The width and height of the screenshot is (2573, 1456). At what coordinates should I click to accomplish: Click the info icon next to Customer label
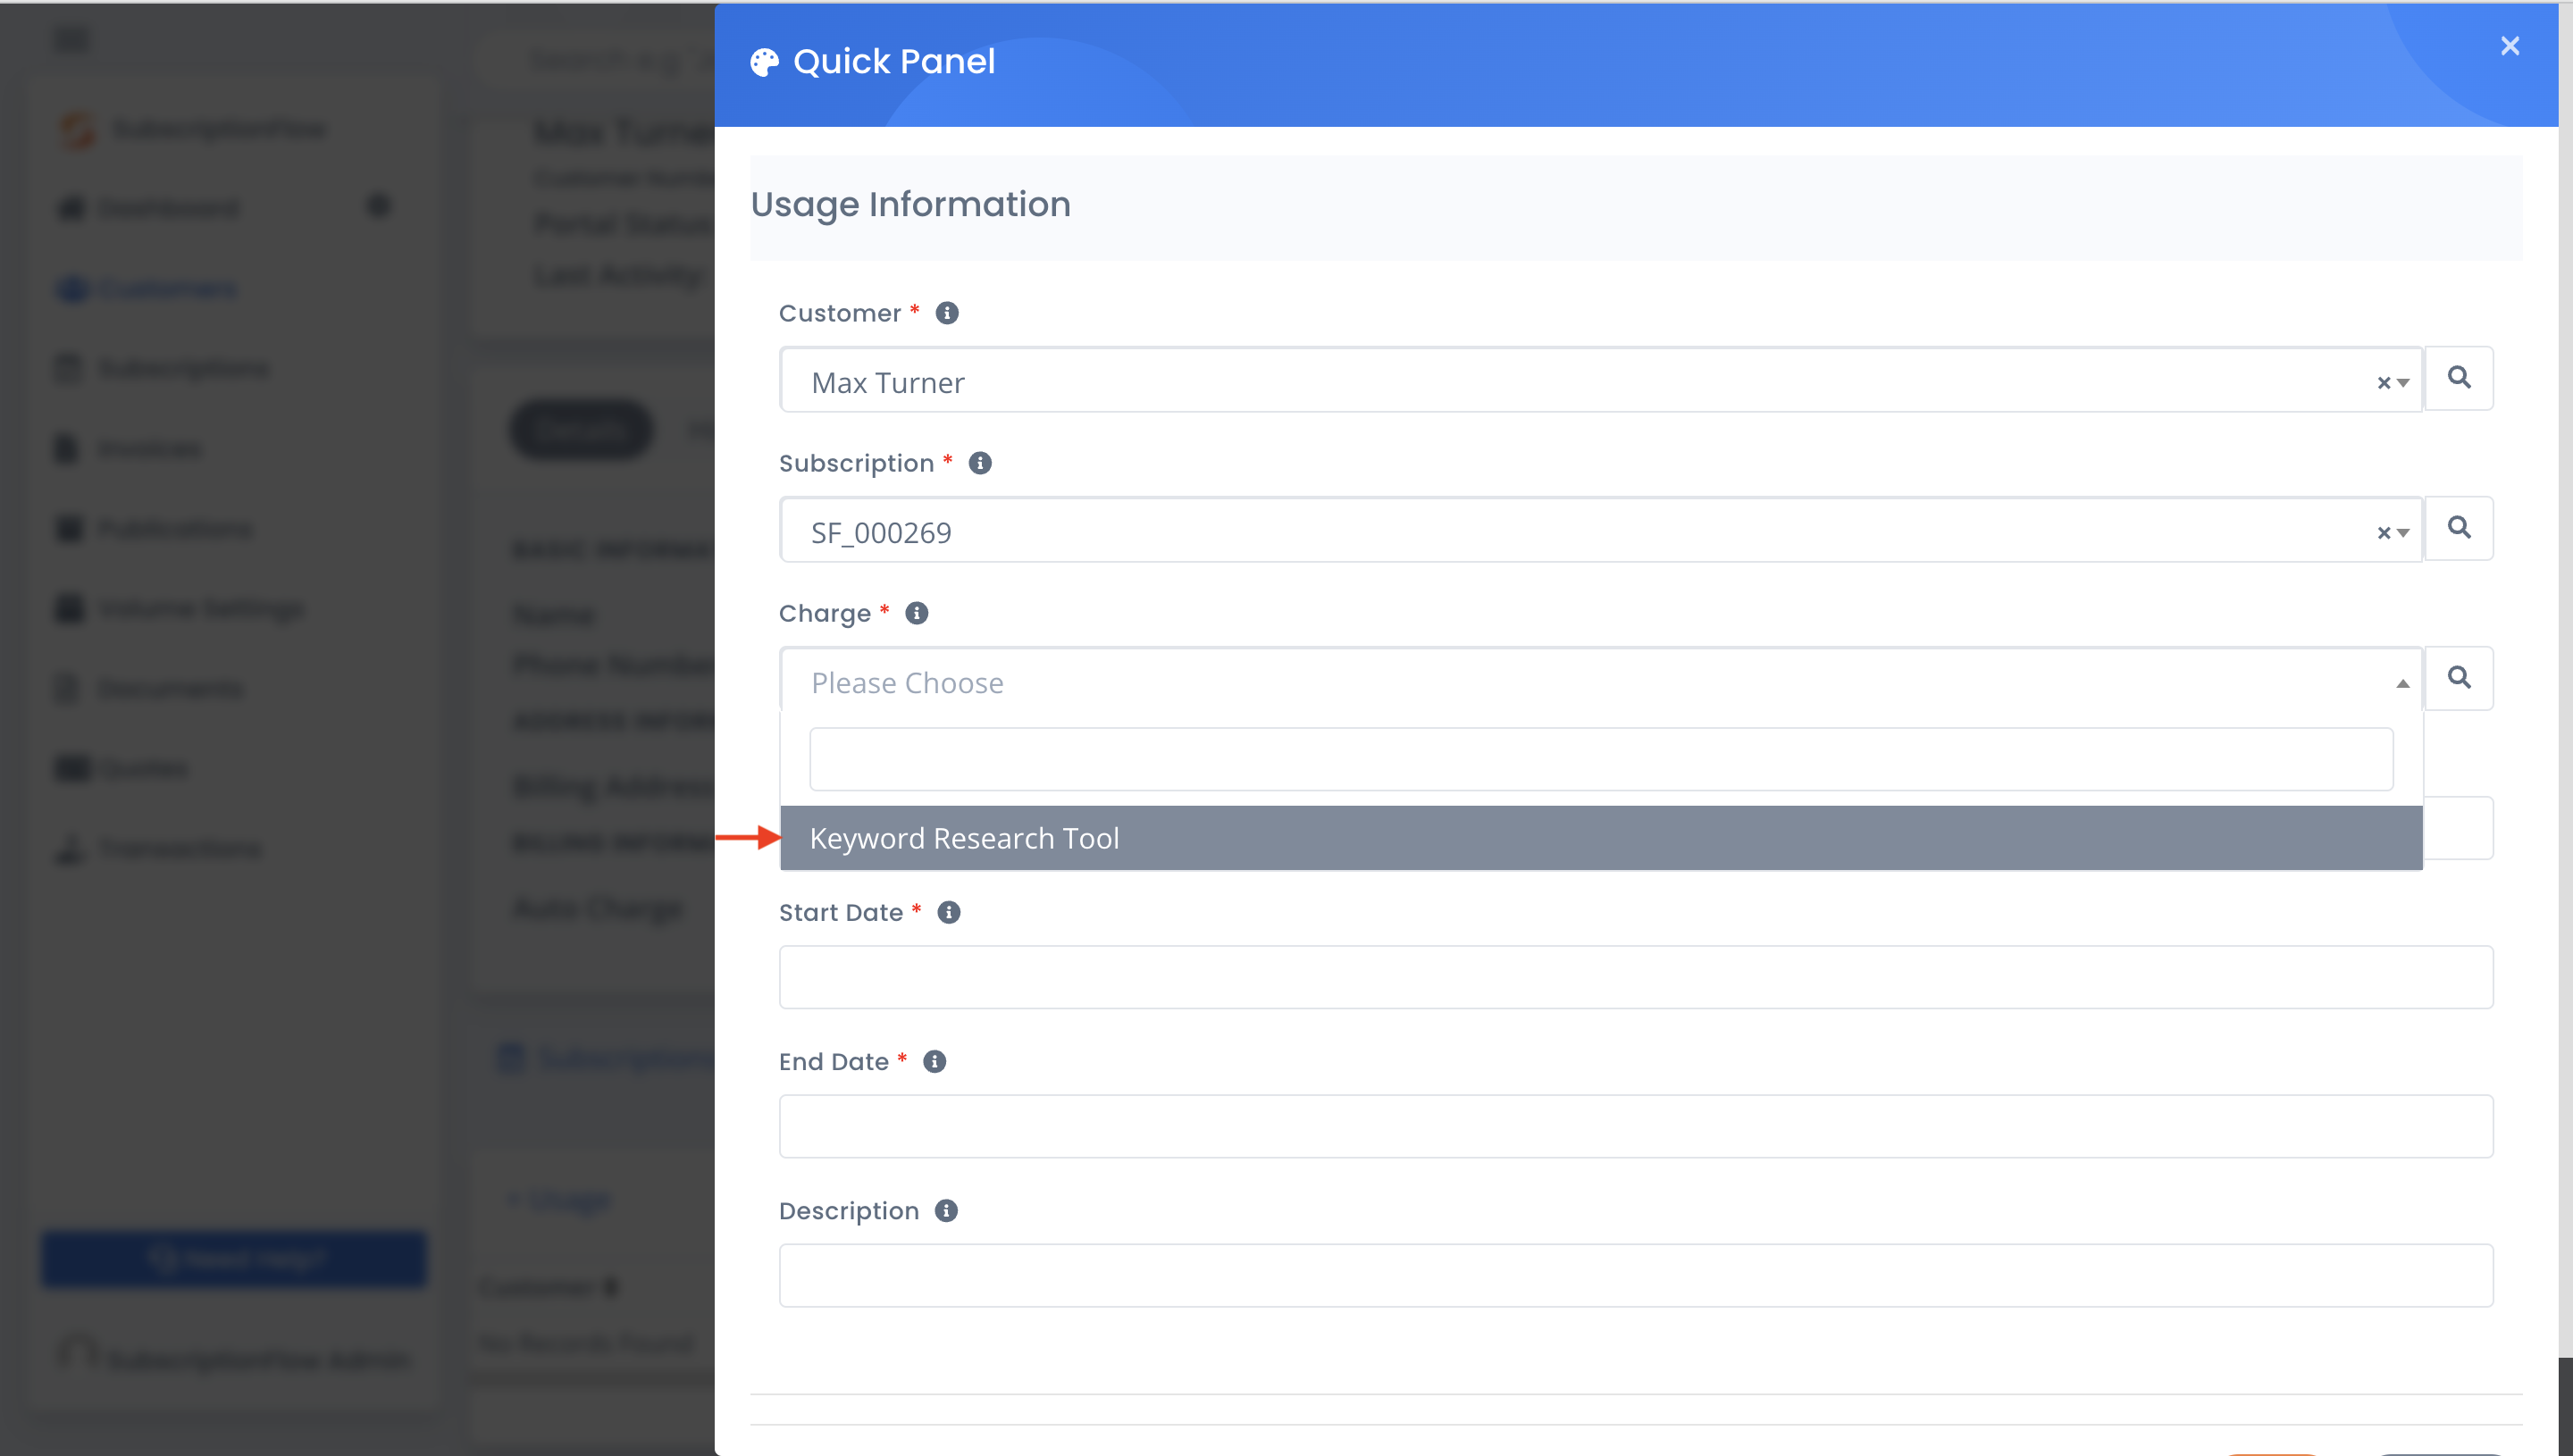coord(946,313)
